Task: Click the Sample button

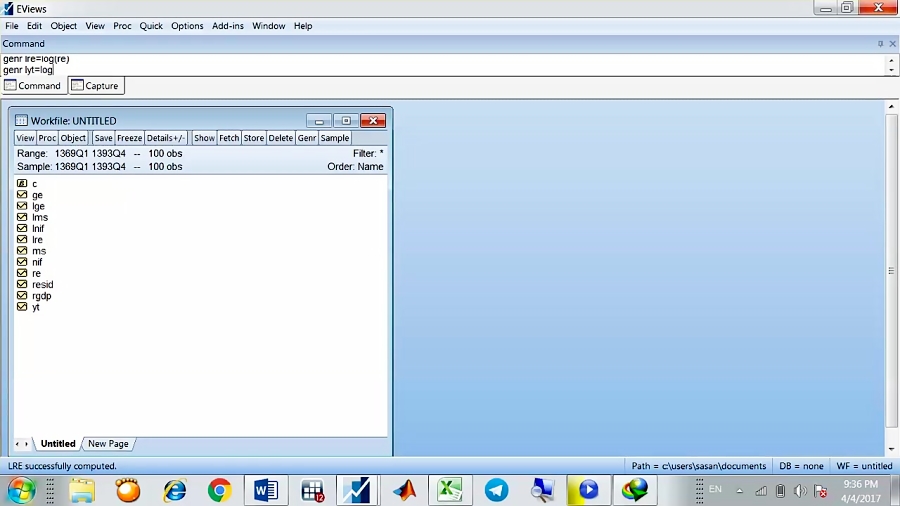Action: point(335,138)
